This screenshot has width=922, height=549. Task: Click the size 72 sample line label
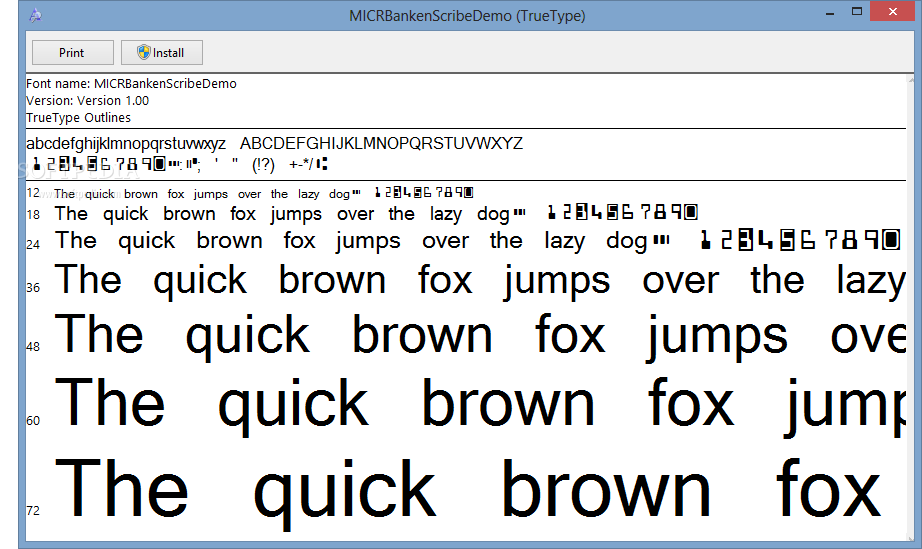[33, 510]
